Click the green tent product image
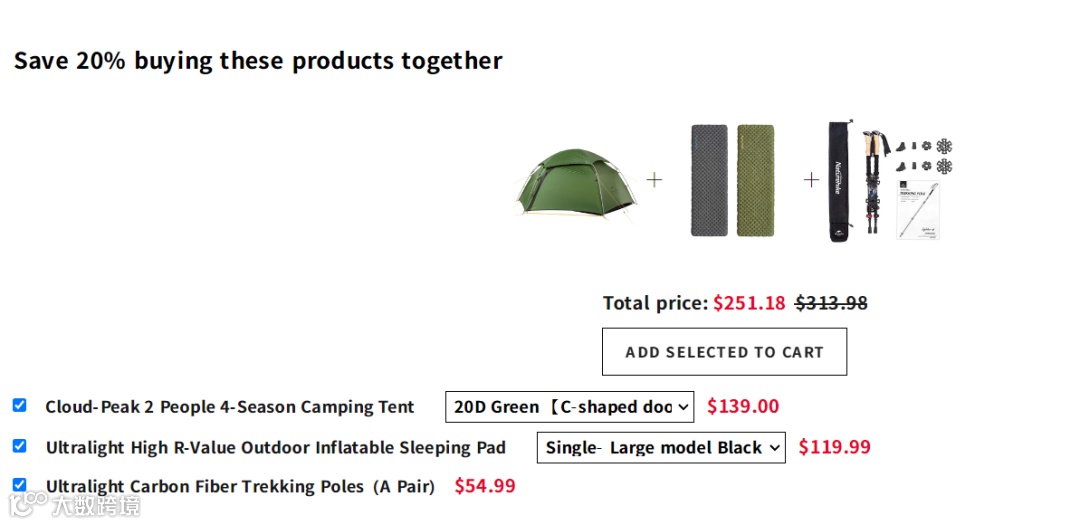 coord(576,182)
